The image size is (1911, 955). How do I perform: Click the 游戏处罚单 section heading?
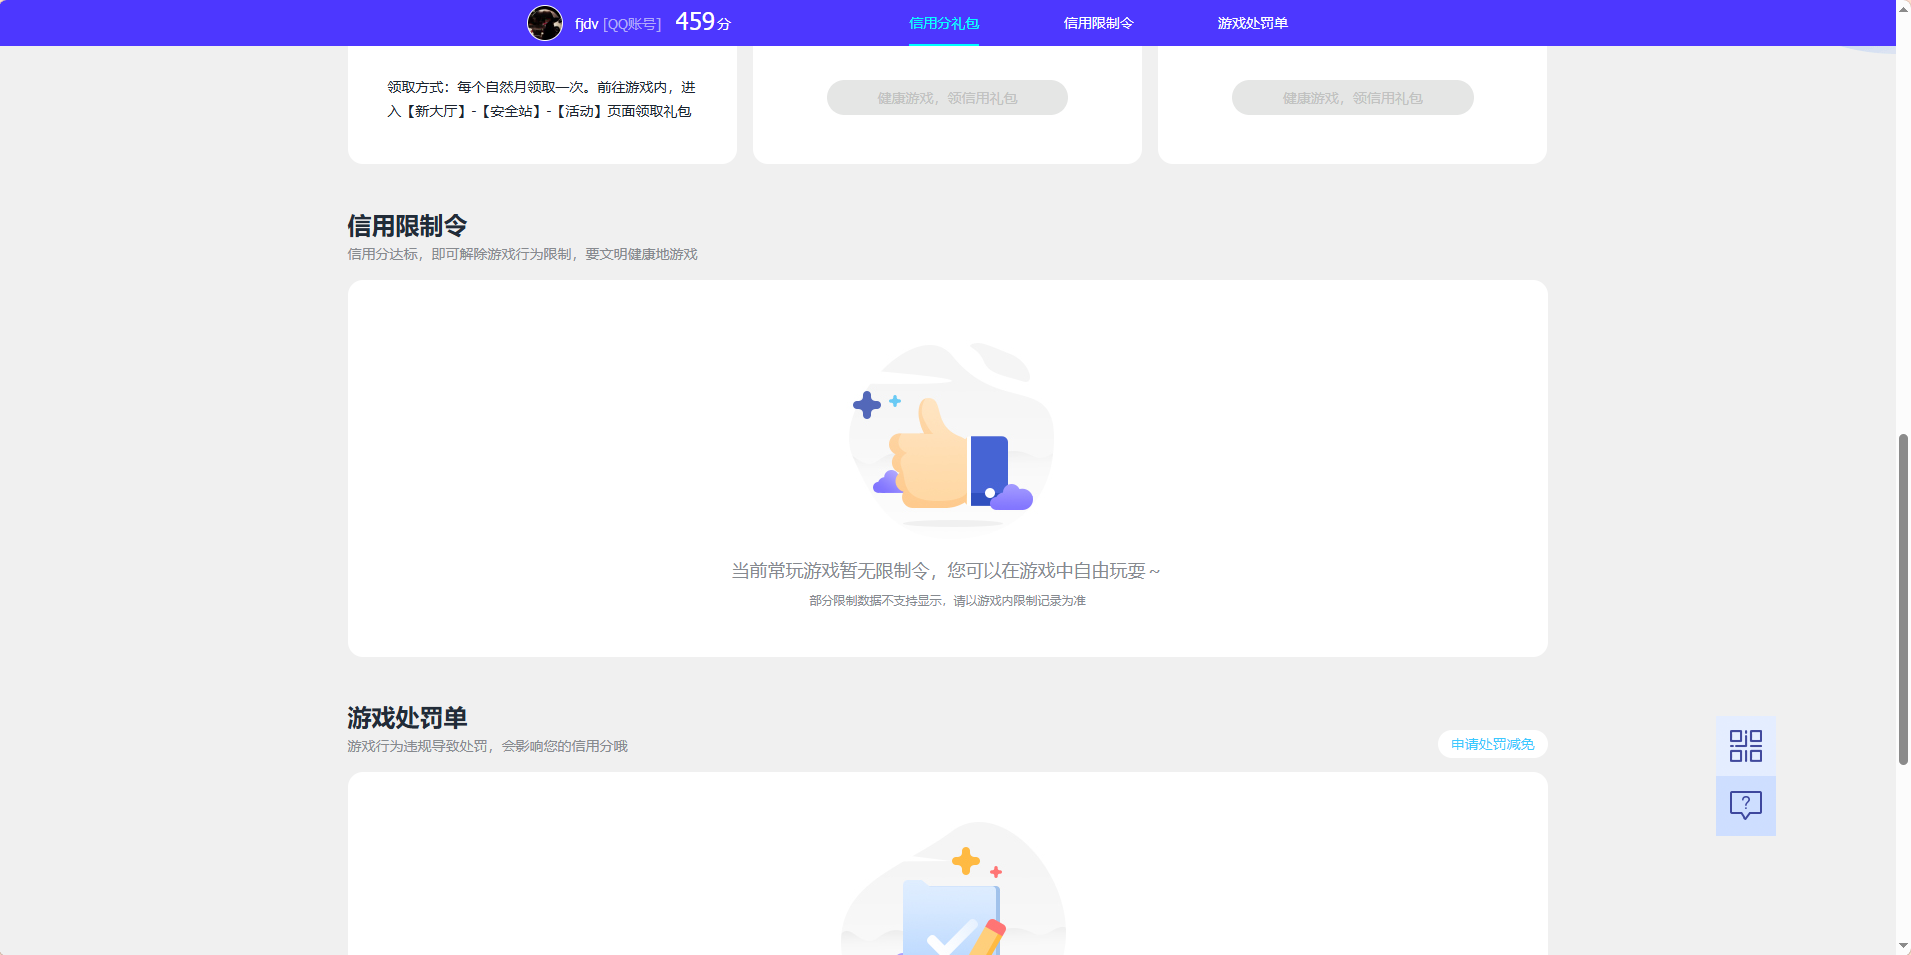[407, 718]
